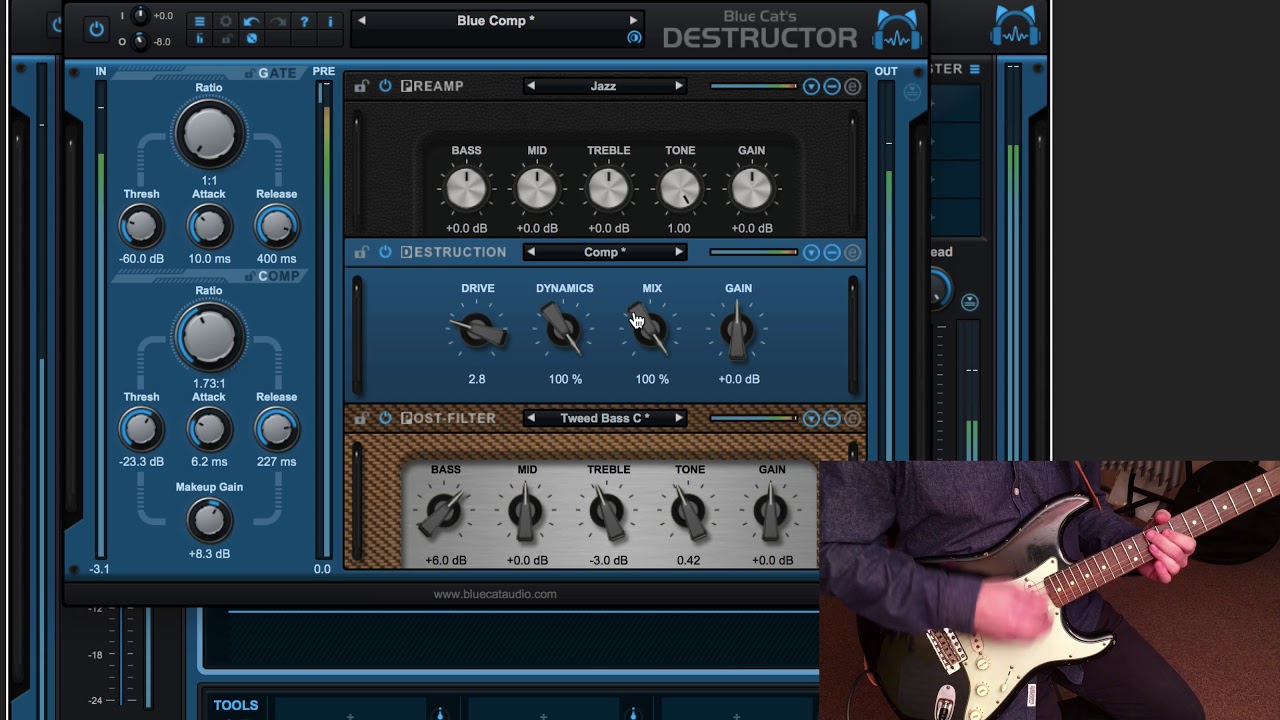Click the icon right of OUT meter top
This screenshot has height=720, width=1280.
pos(912,92)
